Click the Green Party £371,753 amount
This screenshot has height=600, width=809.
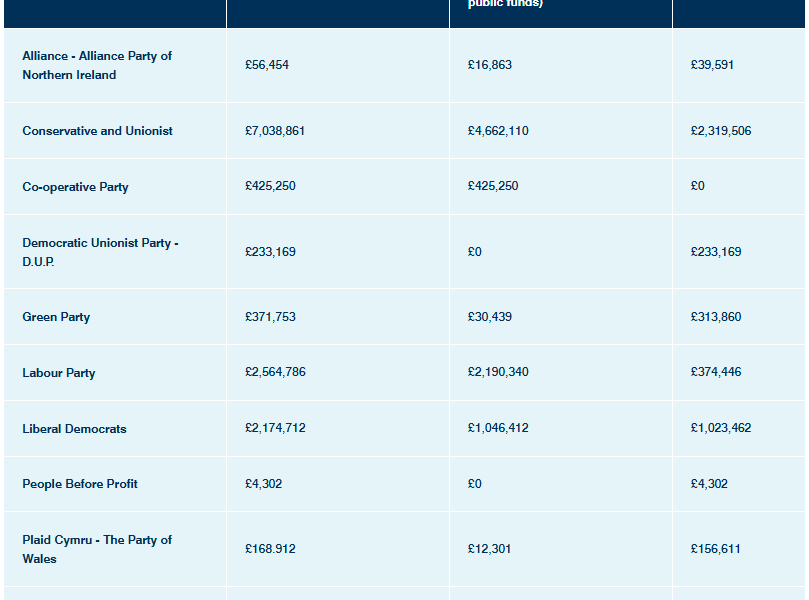point(270,317)
